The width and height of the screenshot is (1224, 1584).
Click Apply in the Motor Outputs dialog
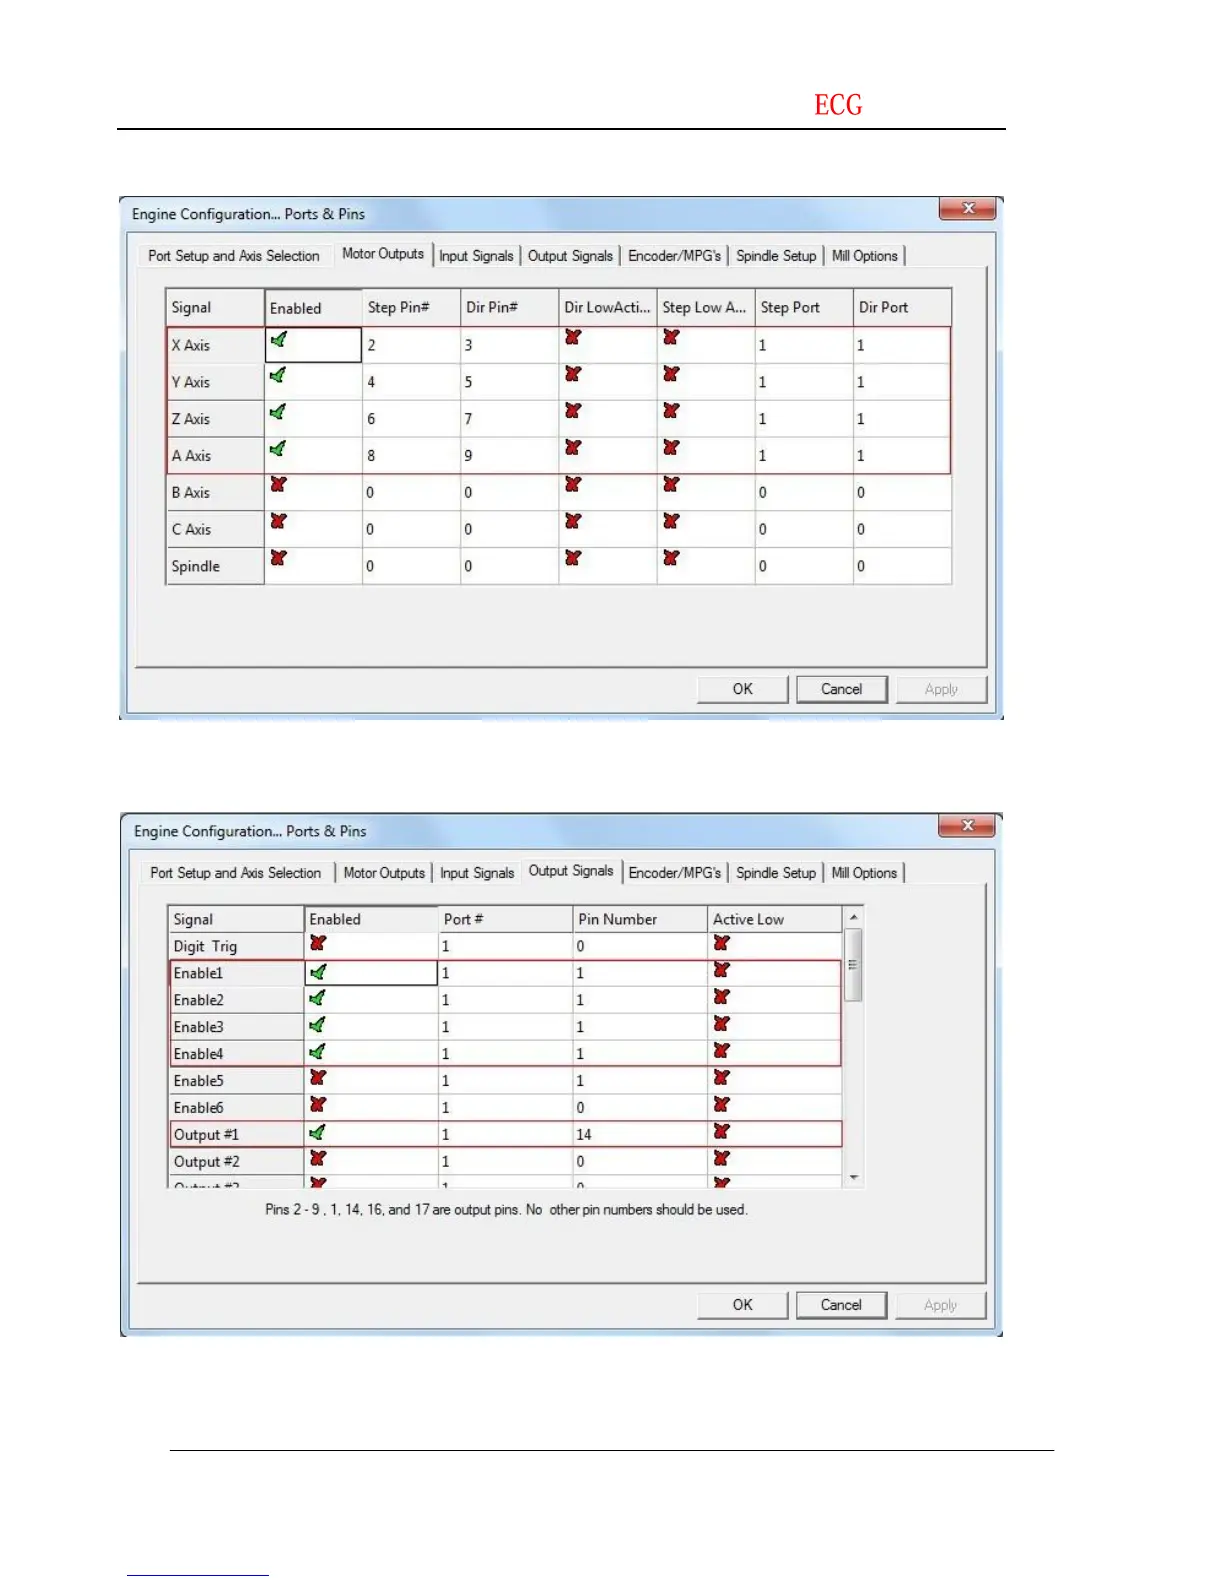point(941,689)
